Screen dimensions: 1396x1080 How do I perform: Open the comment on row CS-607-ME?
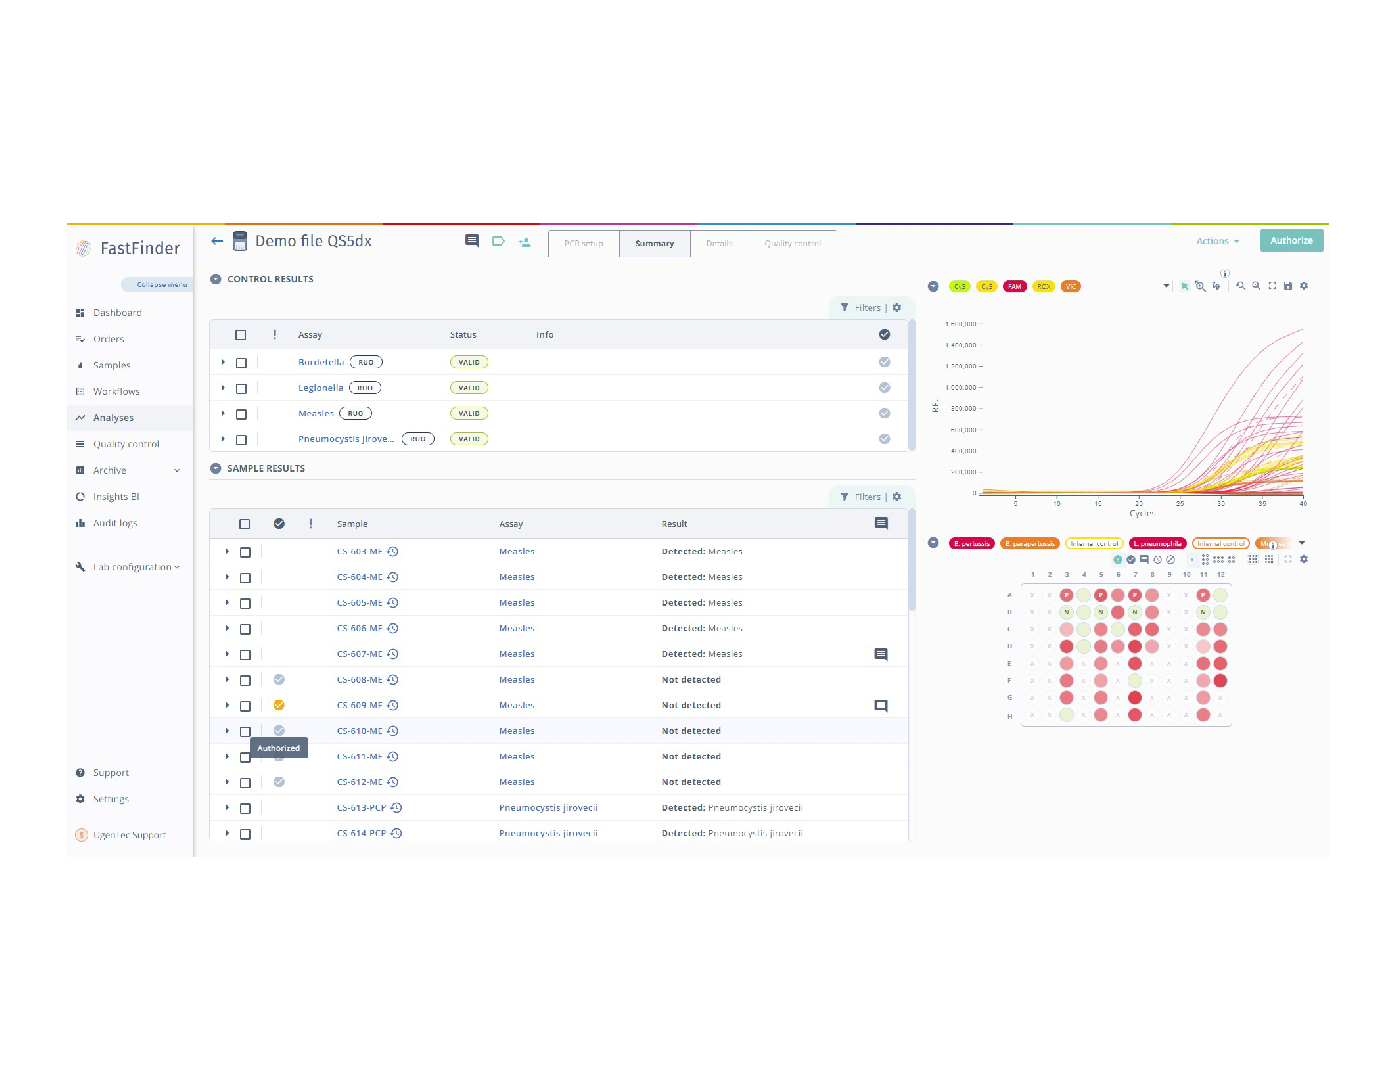pyautogui.click(x=881, y=654)
